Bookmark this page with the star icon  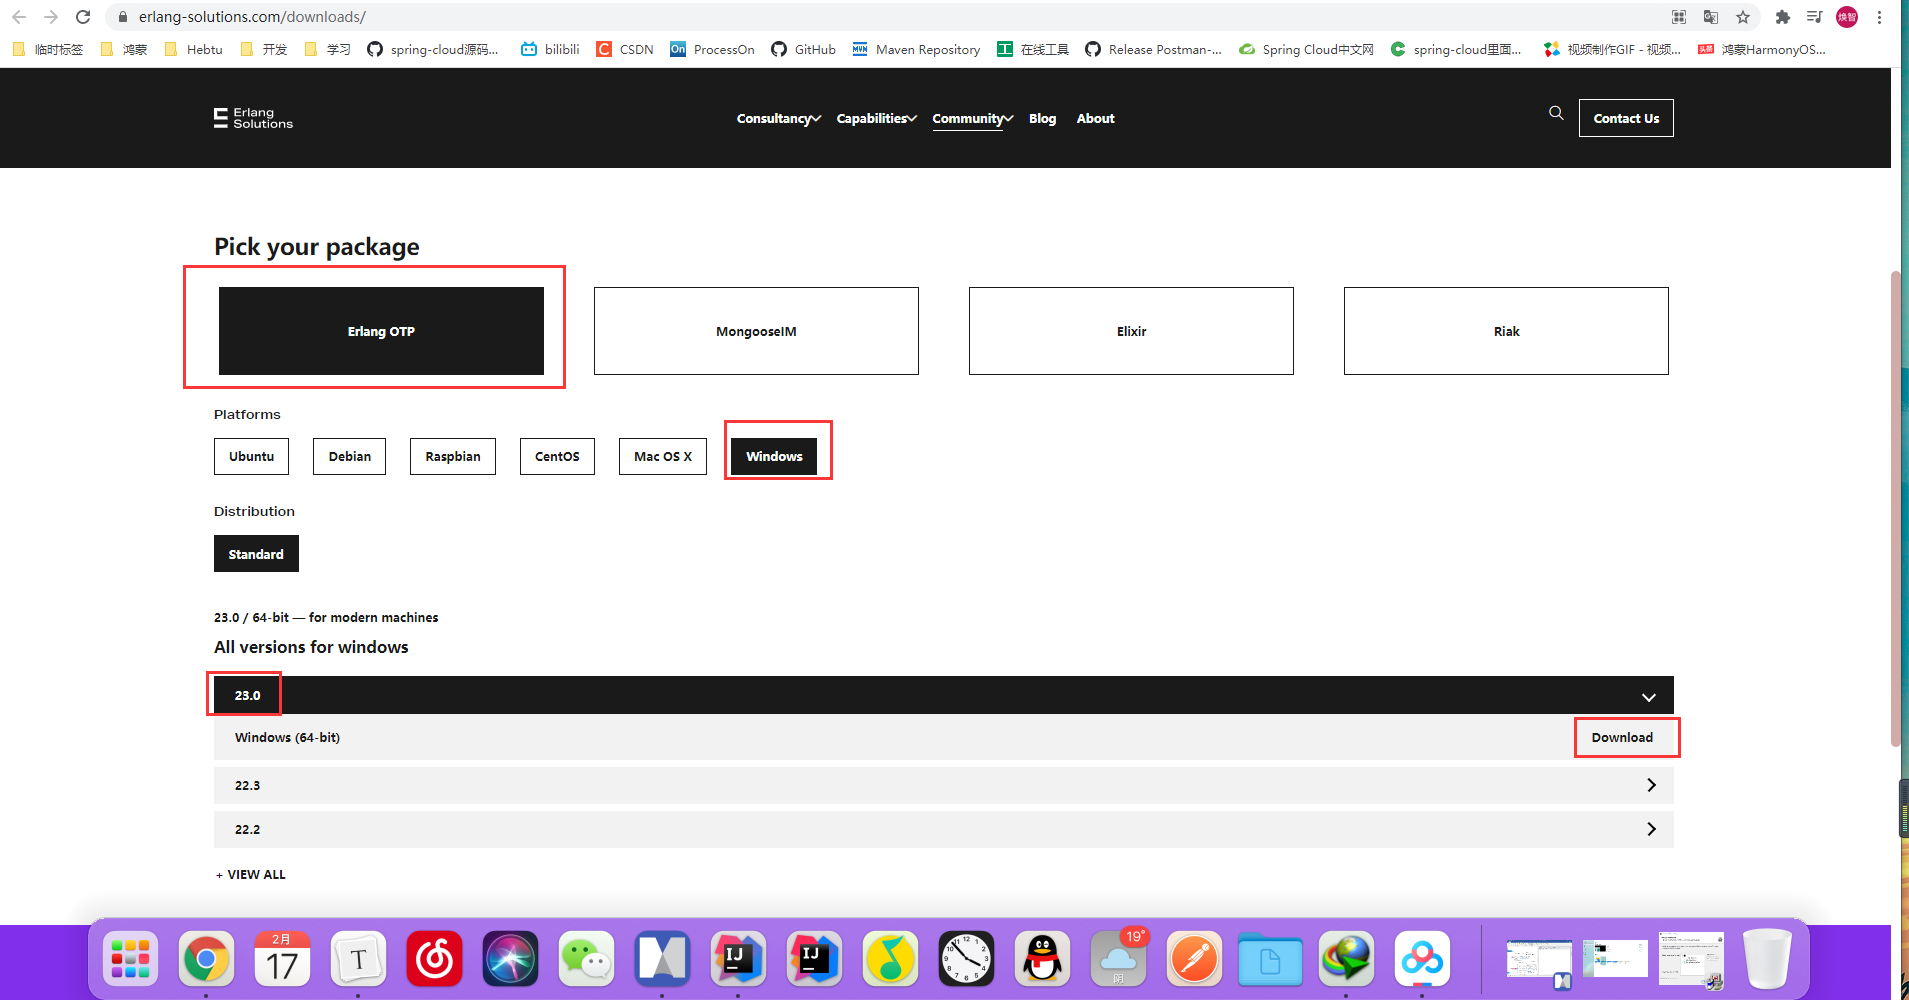pyautogui.click(x=1743, y=17)
